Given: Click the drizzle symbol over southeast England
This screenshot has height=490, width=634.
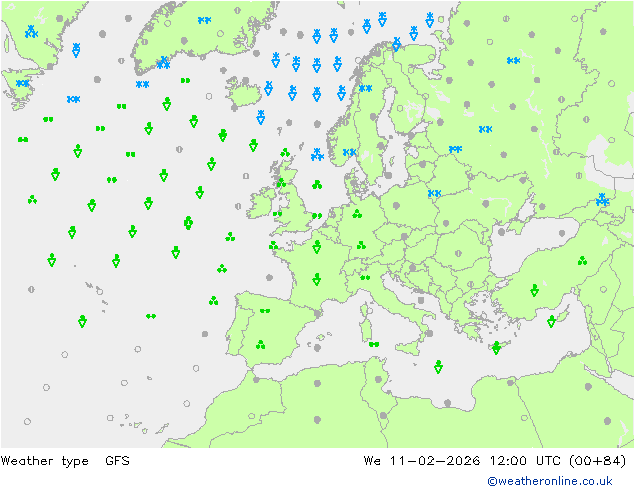Looking at the screenshot, I should coord(317,216).
